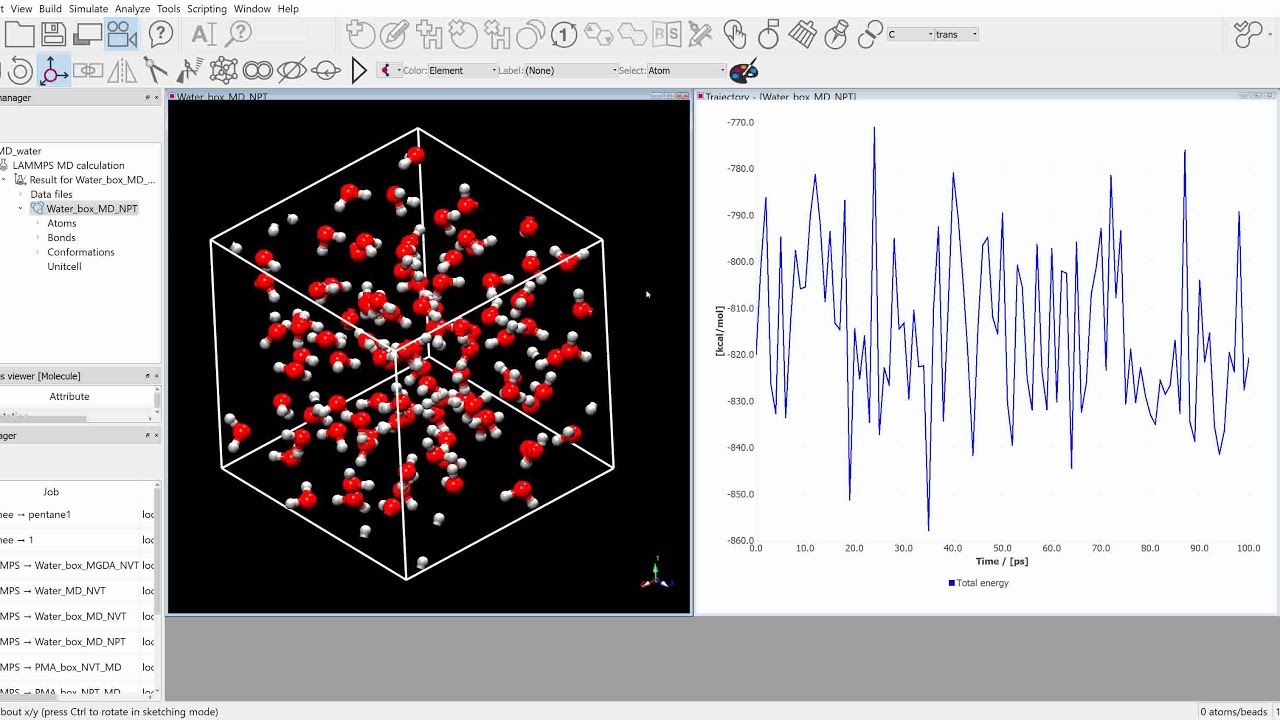Click the chain link bond icon

pos(870,35)
